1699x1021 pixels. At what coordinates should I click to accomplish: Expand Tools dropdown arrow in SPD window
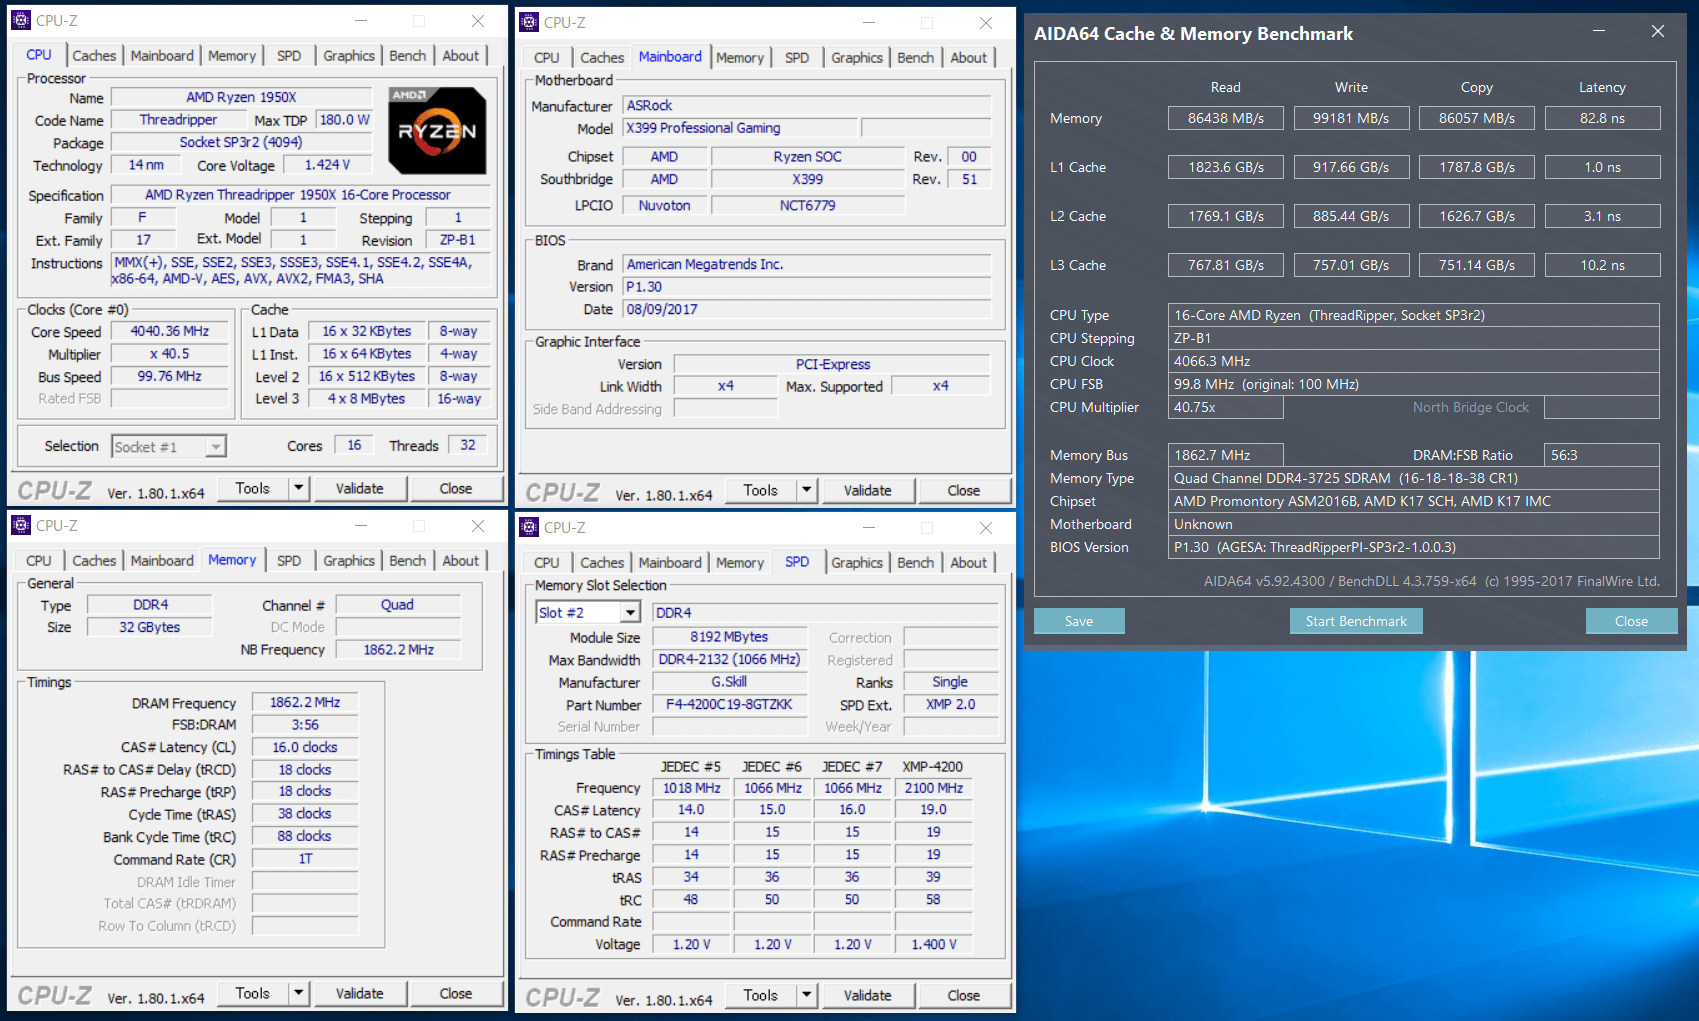coord(806,995)
